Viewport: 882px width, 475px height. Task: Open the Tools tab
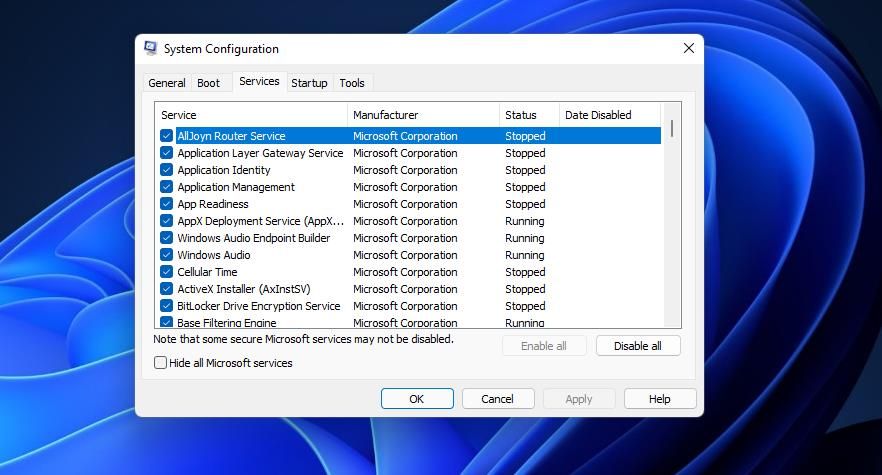click(352, 83)
